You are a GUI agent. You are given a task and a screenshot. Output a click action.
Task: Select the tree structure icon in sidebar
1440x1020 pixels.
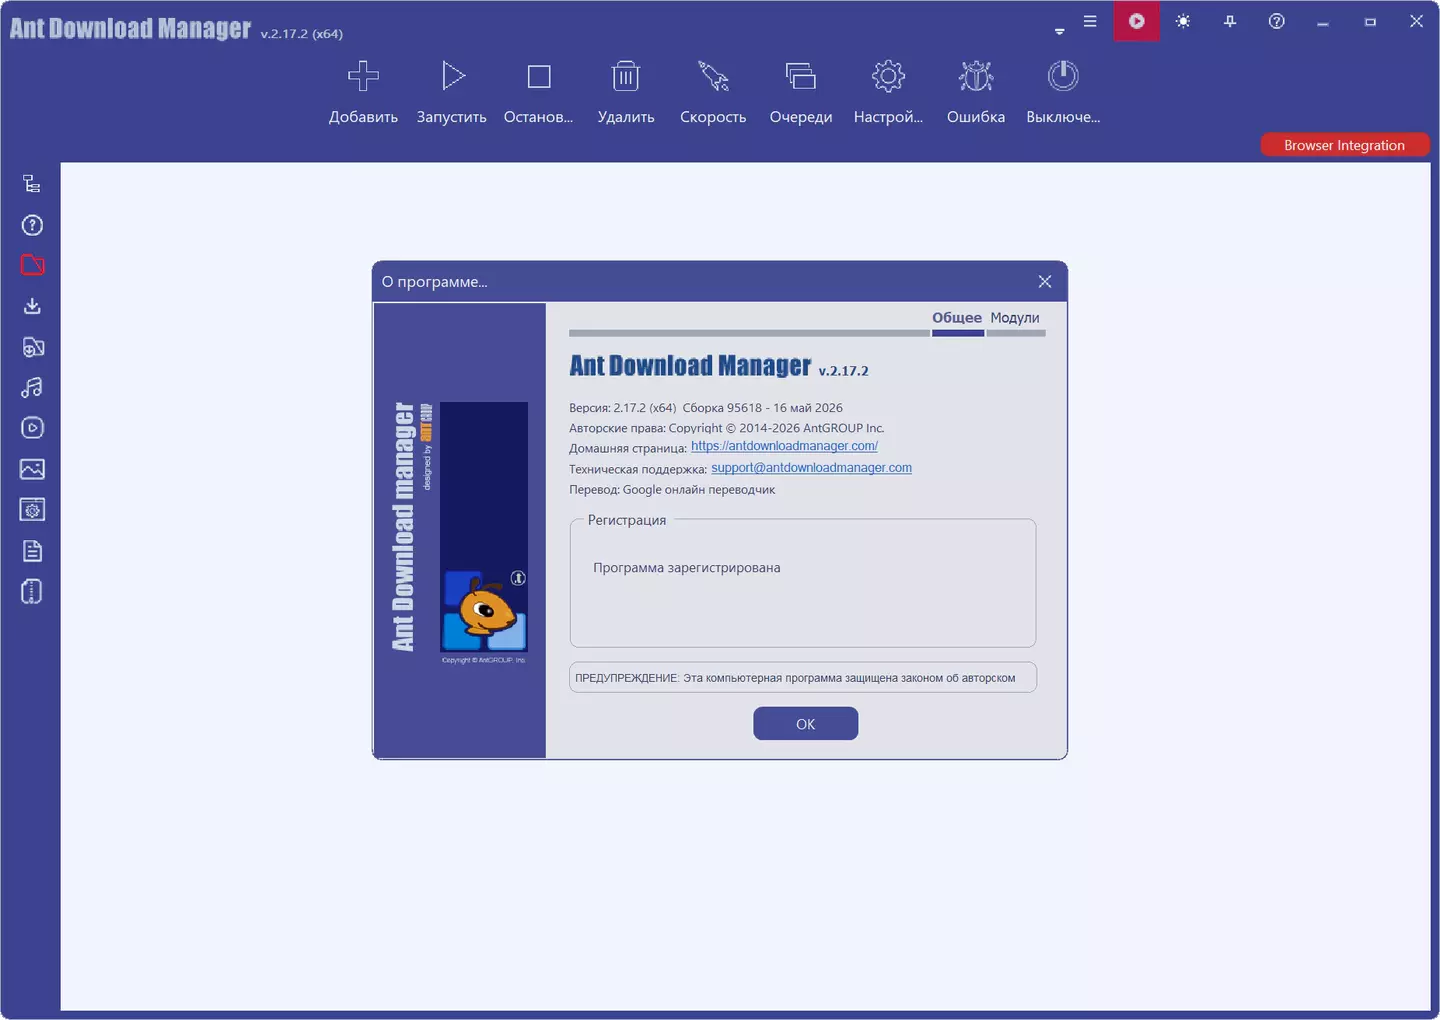click(x=32, y=184)
